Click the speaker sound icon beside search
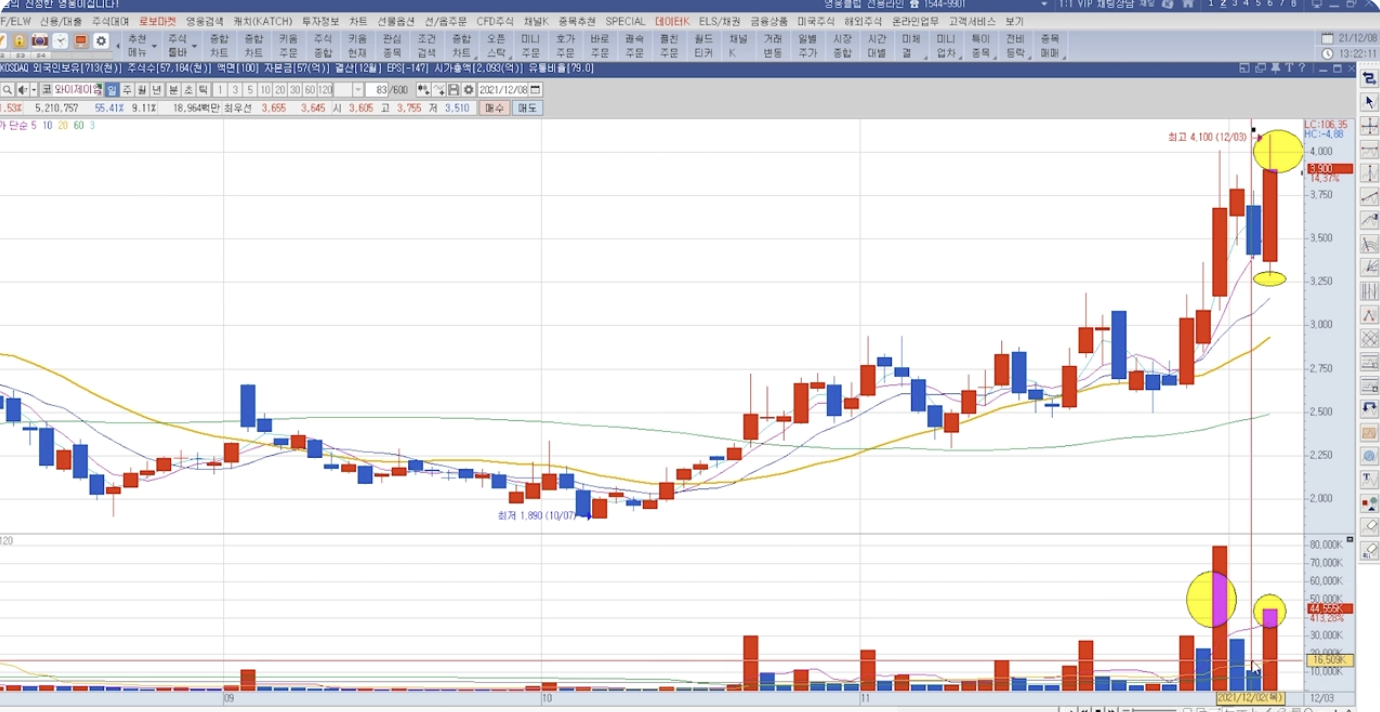Screen dimensions: 1380x712 tap(22, 90)
